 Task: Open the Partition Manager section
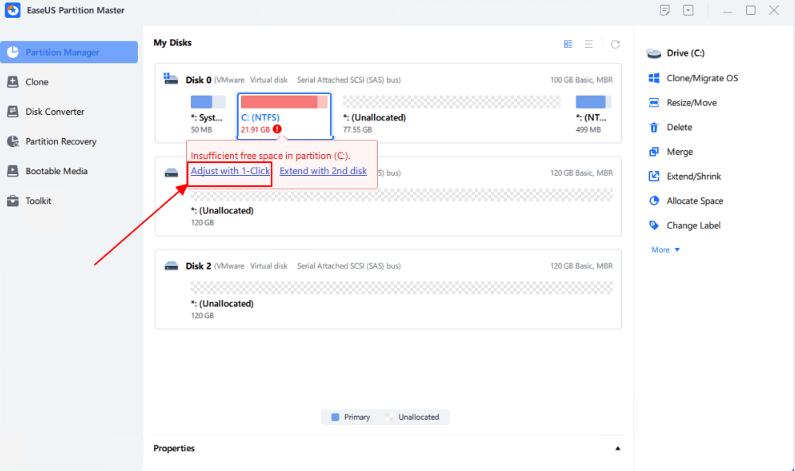click(69, 52)
